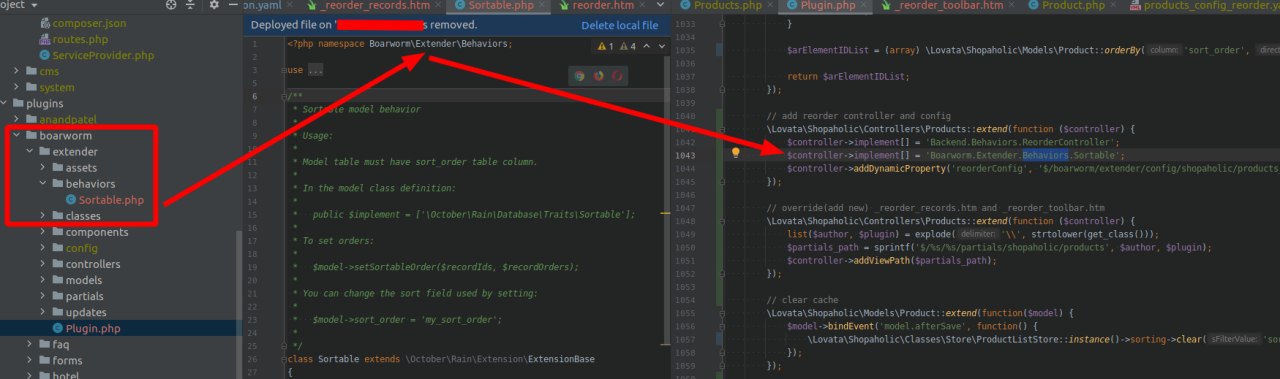Click the yellow intention bulb on line 1043
Viewport: 1280px width, 379px height.
[735, 154]
